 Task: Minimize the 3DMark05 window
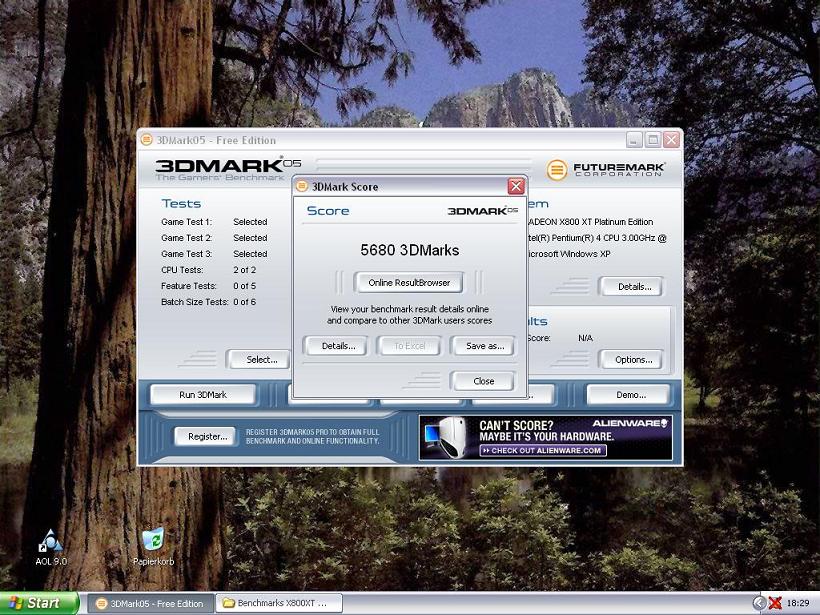tap(633, 140)
